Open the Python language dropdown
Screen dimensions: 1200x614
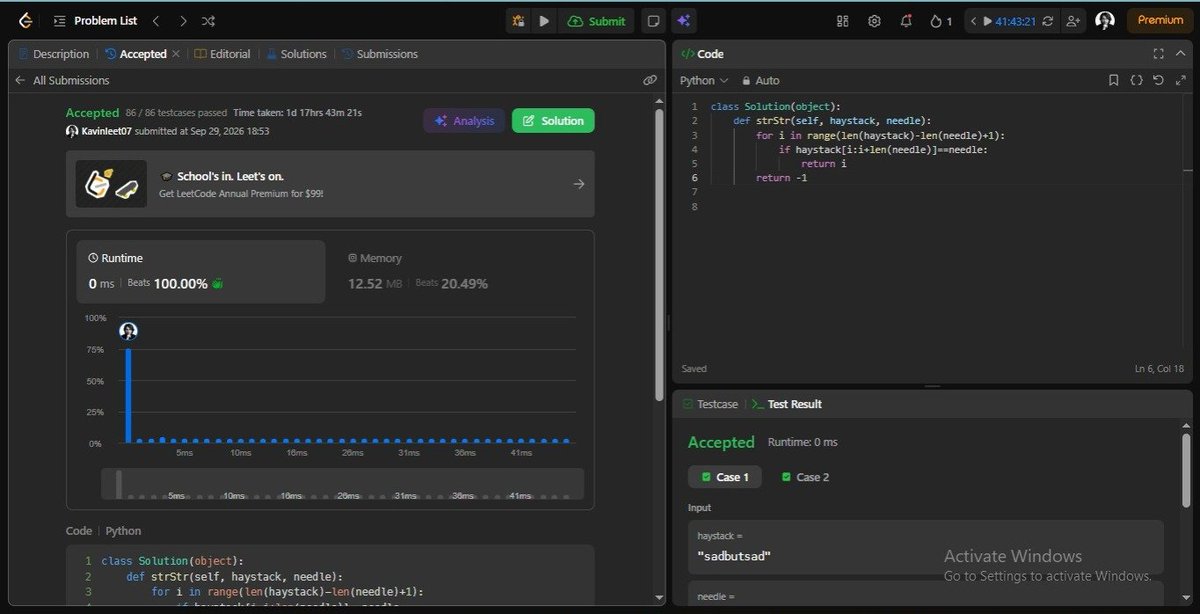(x=705, y=80)
